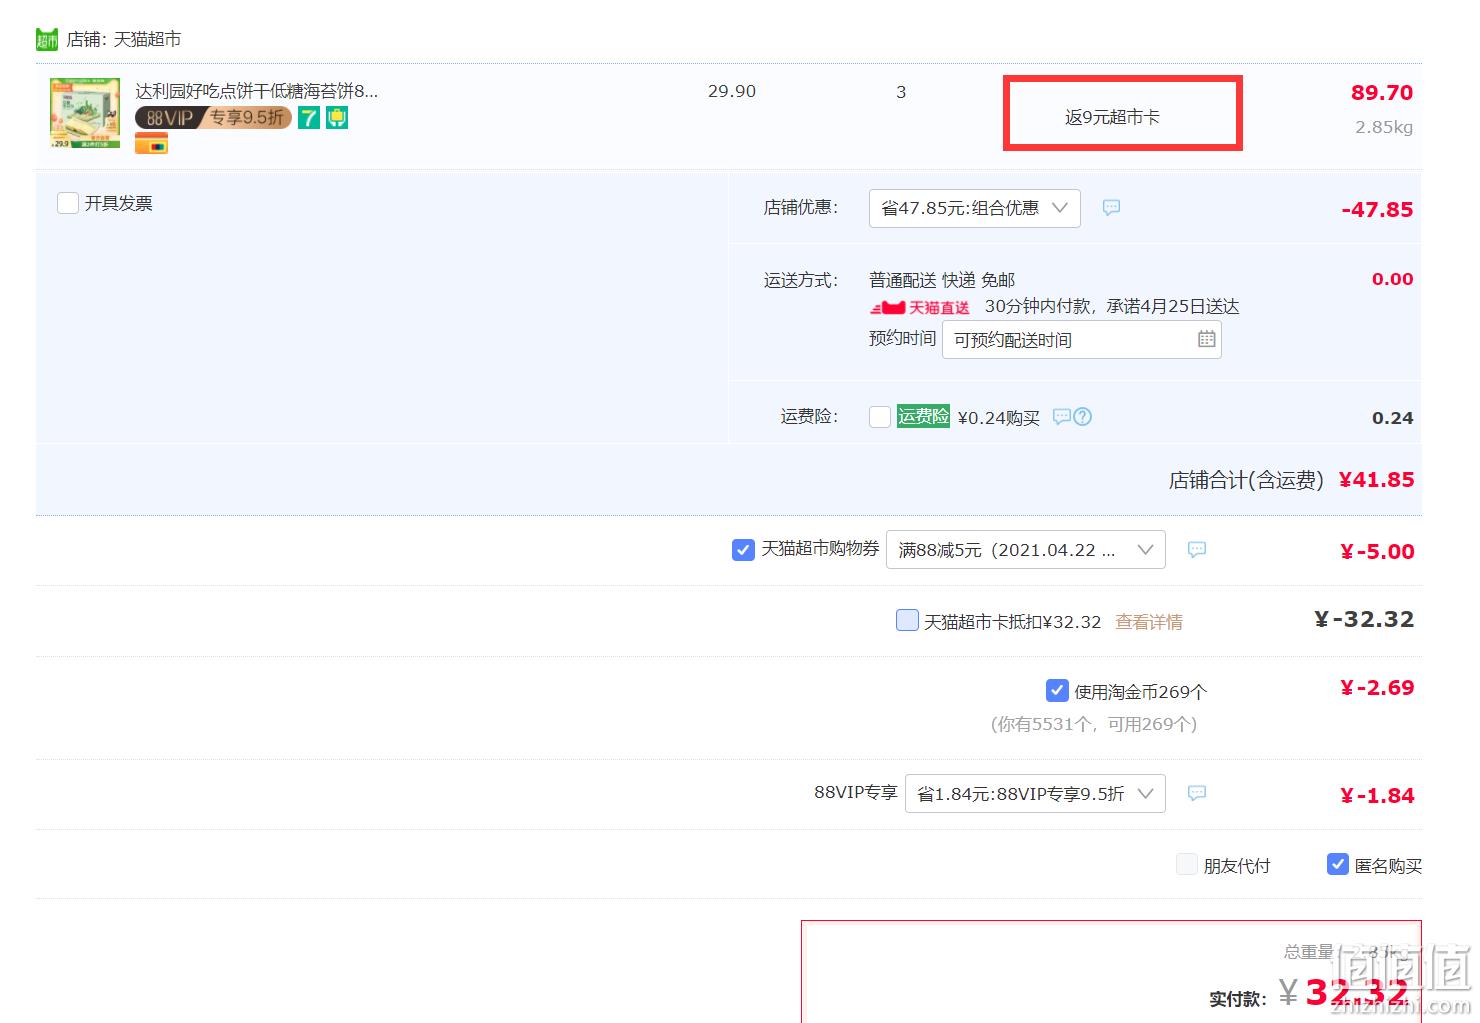Open the 88VIP专享9.5折 discount dropdown
This screenshot has width=1480, height=1023.
click(x=1035, y=793)
